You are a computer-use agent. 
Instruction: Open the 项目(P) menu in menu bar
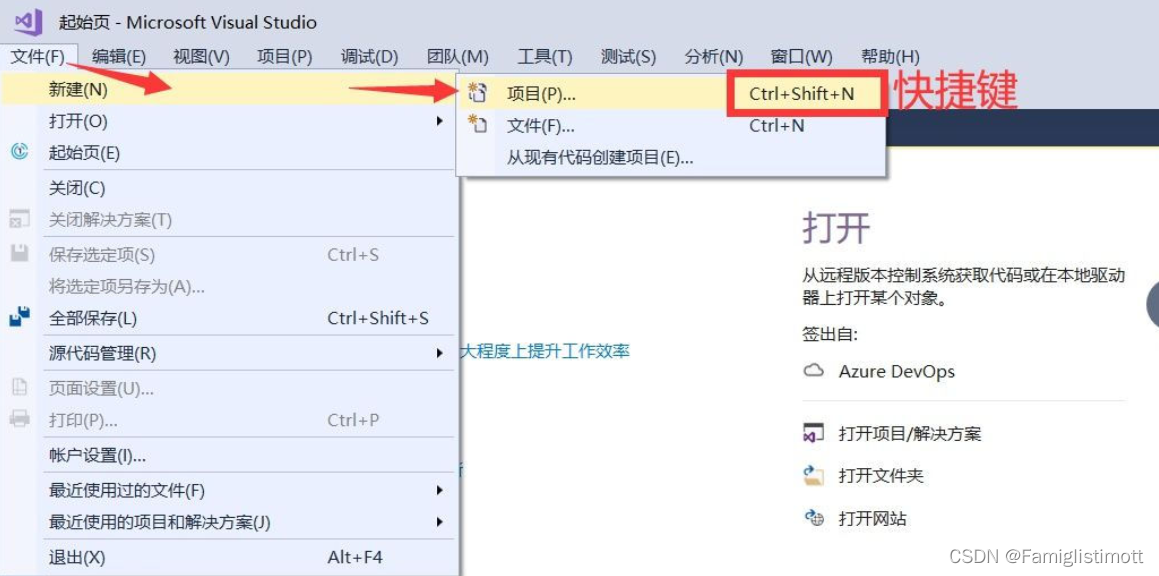click(x=285, y=56)
